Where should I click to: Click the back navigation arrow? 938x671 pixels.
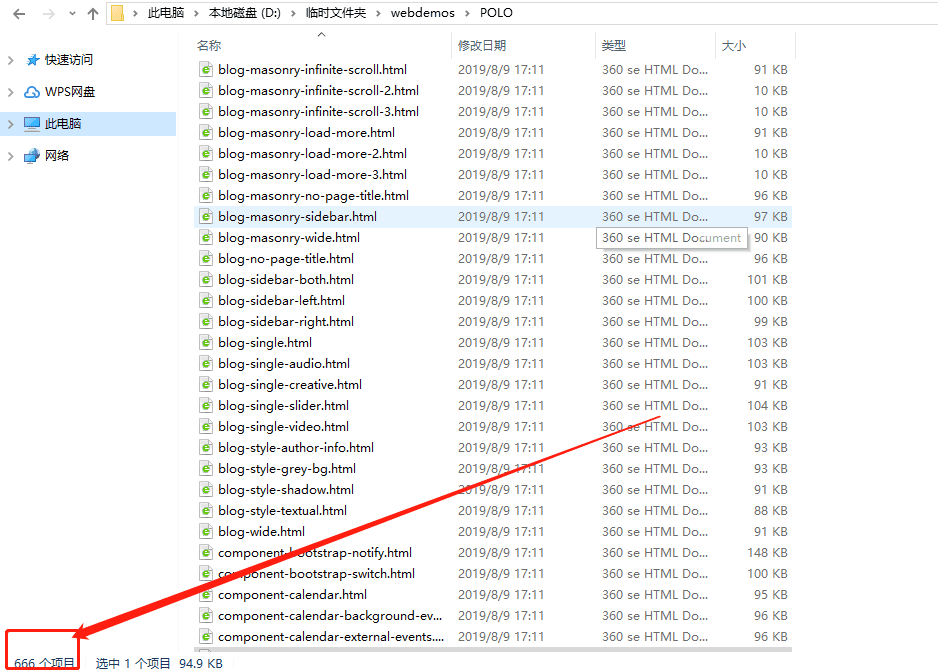click(18, 14)
